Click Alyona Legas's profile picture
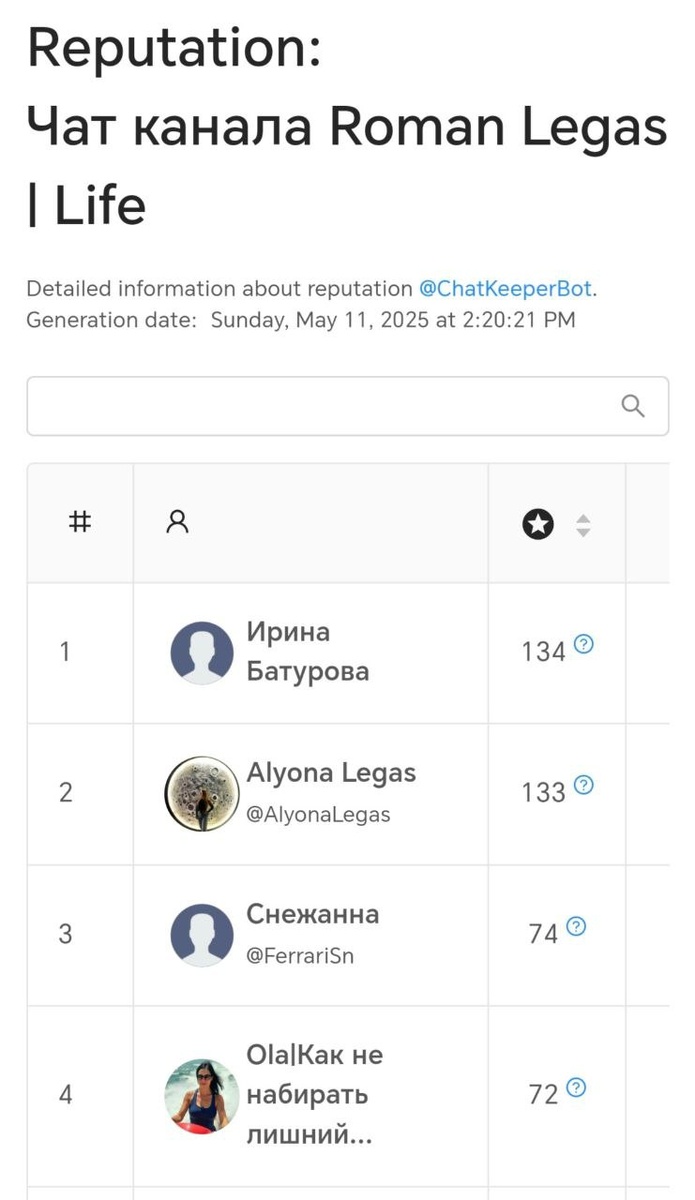 pos(202,793)
